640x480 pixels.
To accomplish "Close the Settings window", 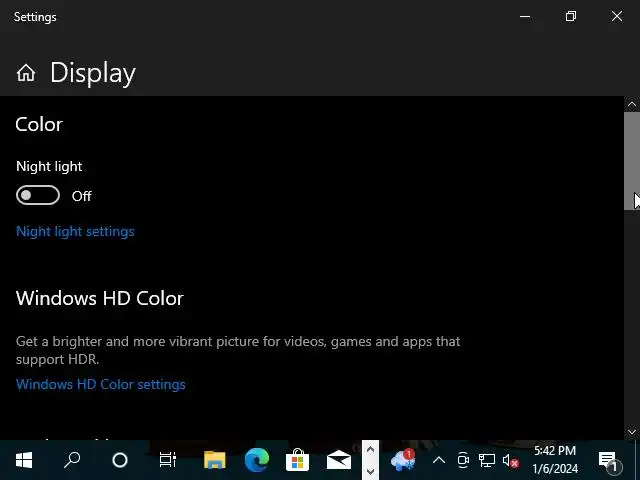I will 617,16.
